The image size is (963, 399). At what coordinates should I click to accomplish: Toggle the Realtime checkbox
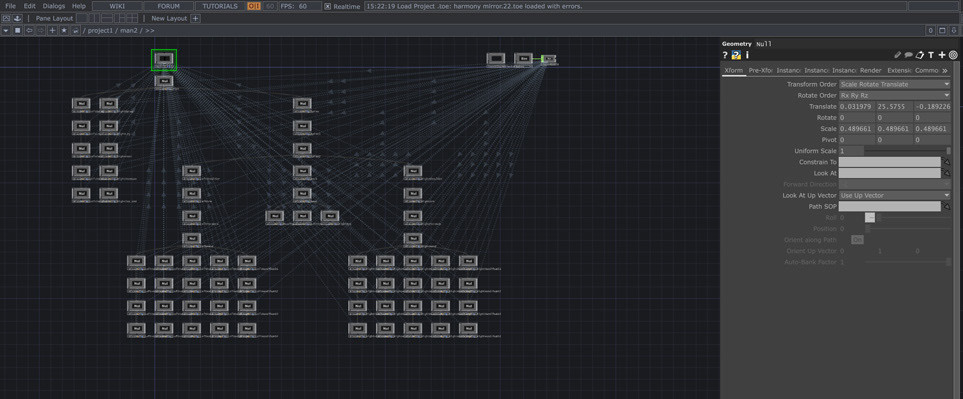[328, 6]
